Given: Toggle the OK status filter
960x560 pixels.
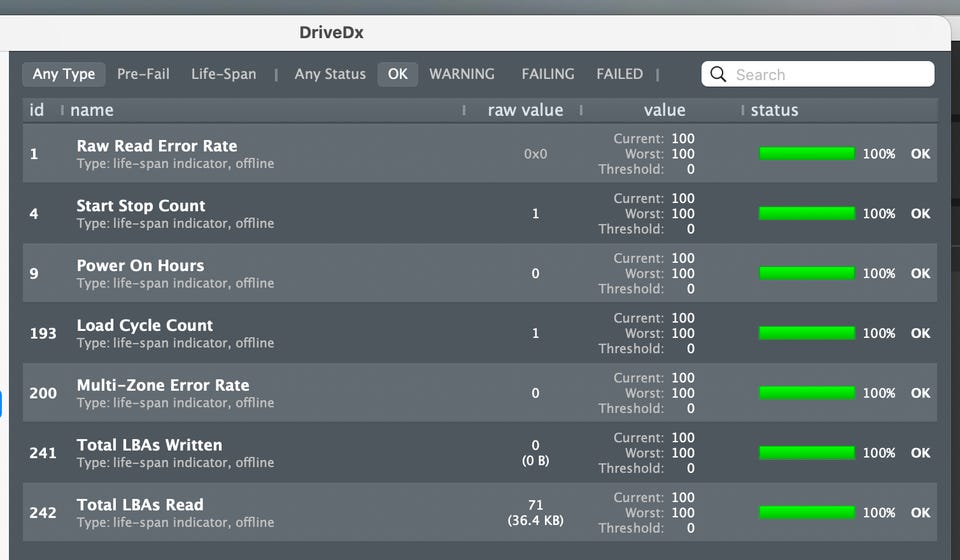Looking at the screenshot, I should pos(397,74).
